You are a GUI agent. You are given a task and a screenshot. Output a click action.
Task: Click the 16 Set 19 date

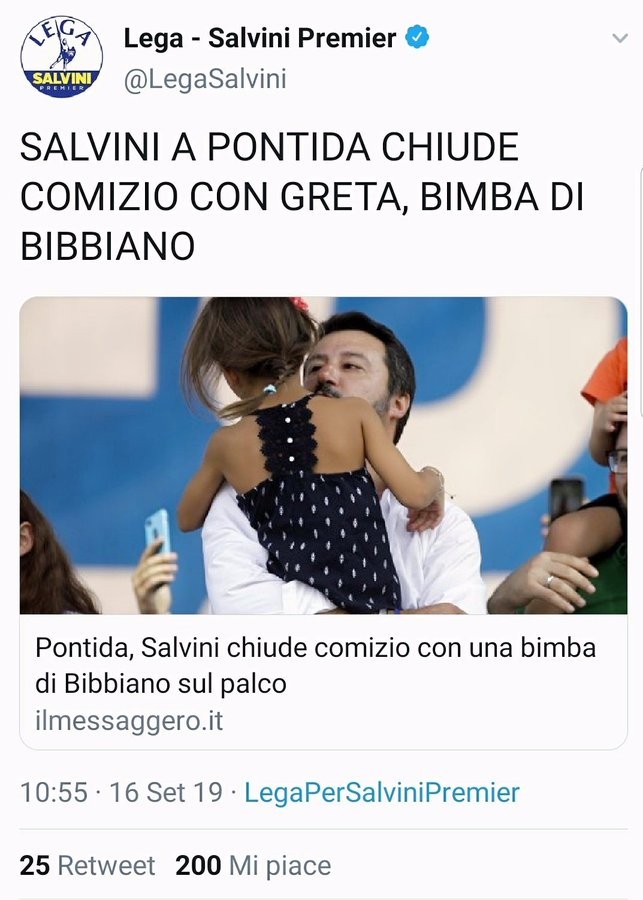(166, 793)
